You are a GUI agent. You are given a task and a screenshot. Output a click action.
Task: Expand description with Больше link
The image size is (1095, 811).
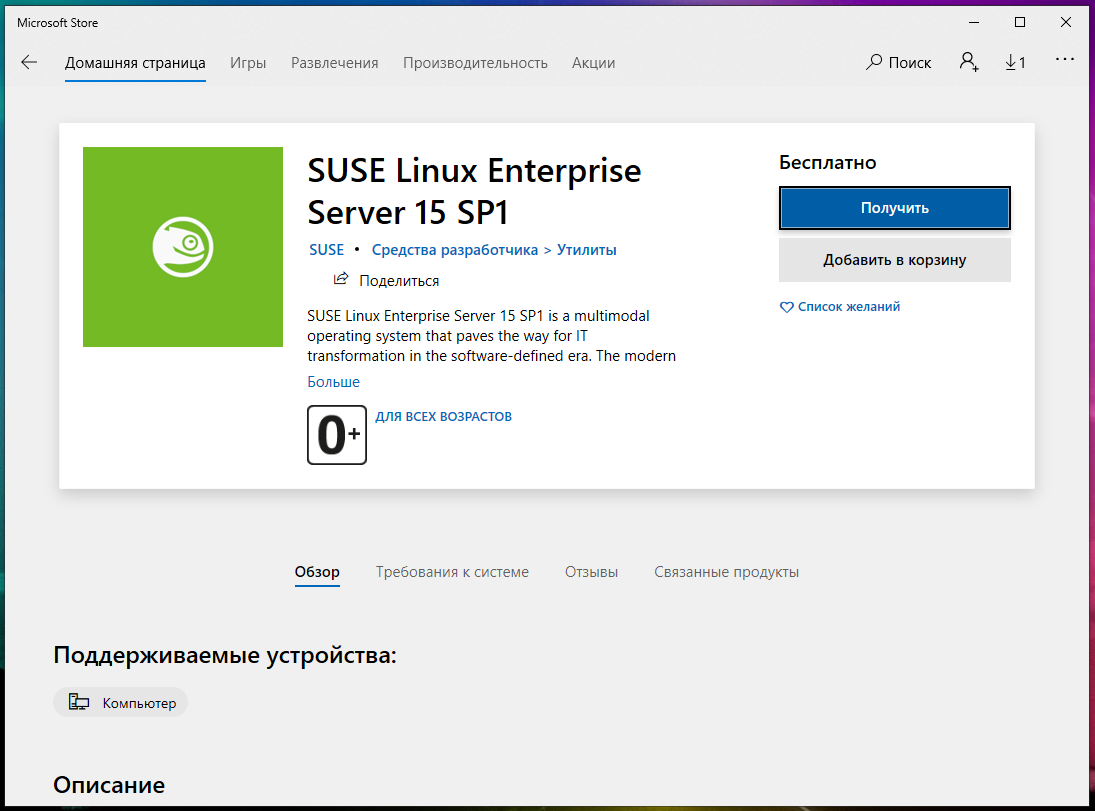tap(333, 382)
